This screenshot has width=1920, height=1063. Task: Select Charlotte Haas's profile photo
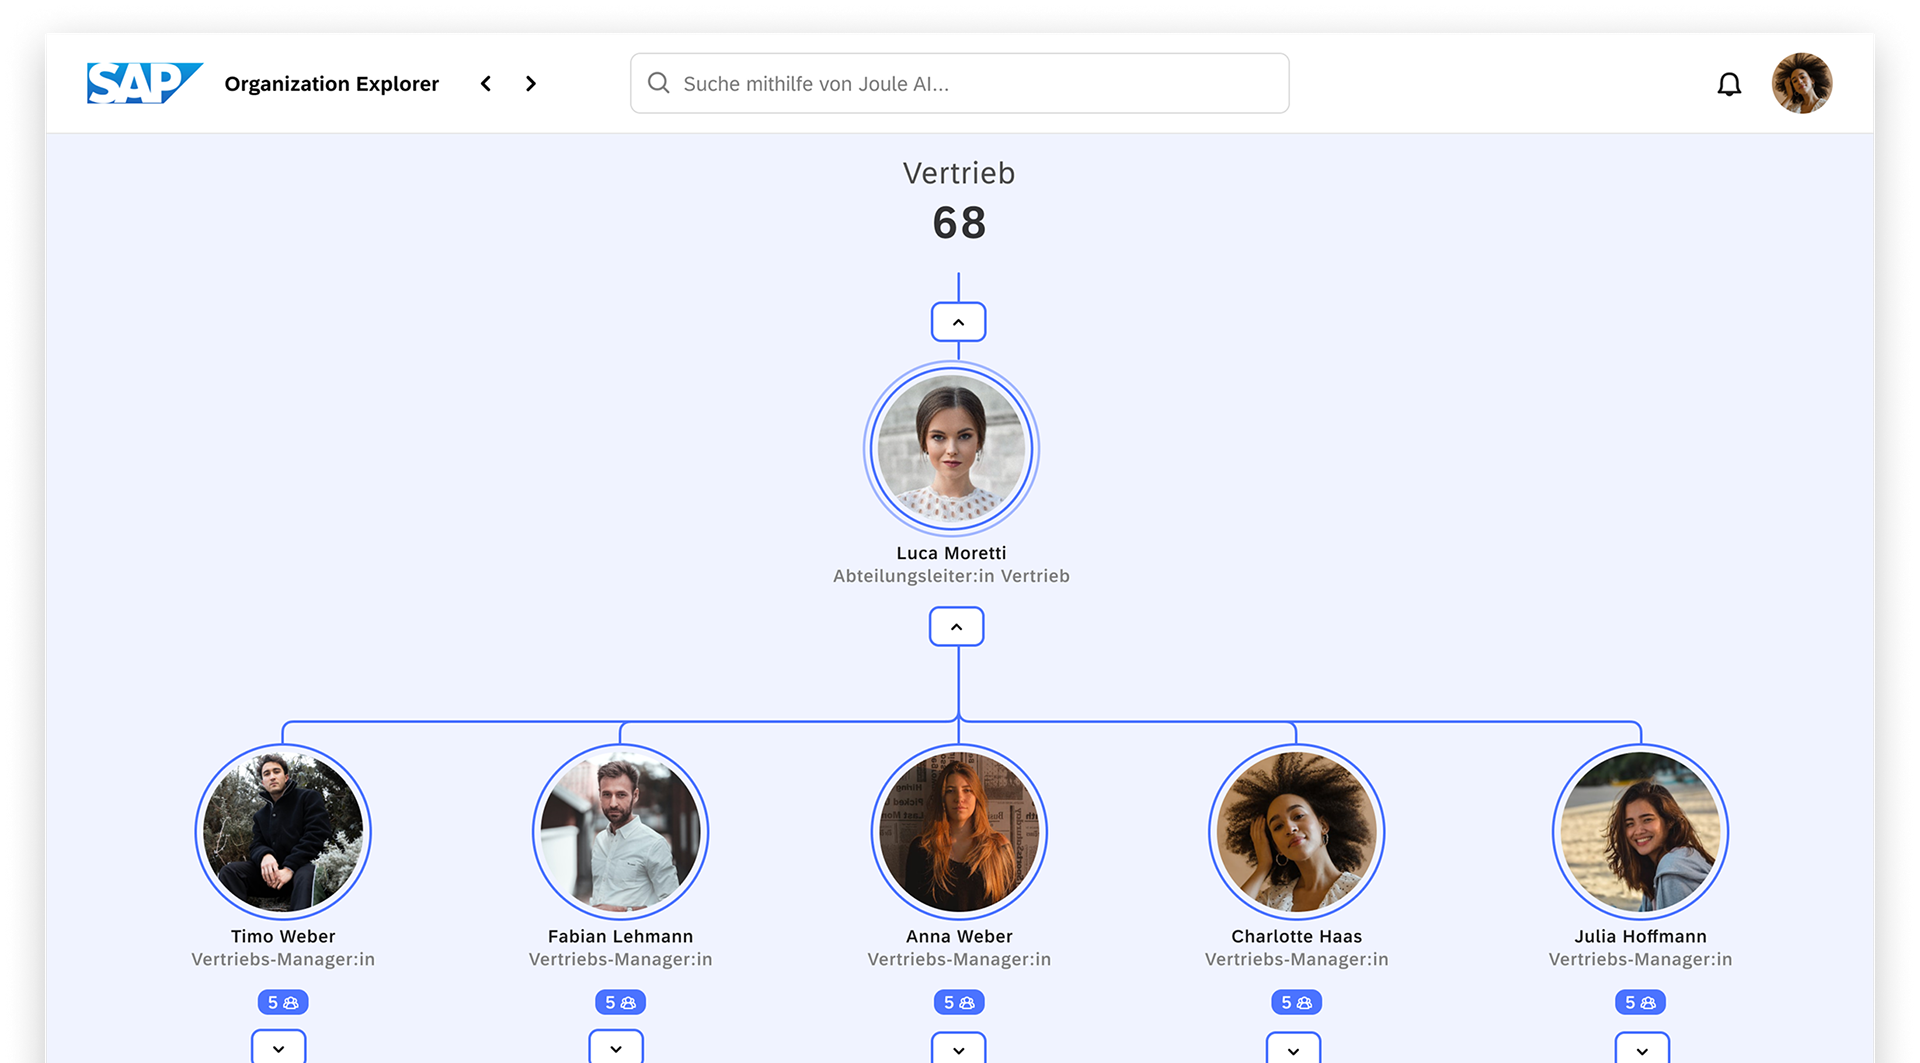(x=1296, y=832)
